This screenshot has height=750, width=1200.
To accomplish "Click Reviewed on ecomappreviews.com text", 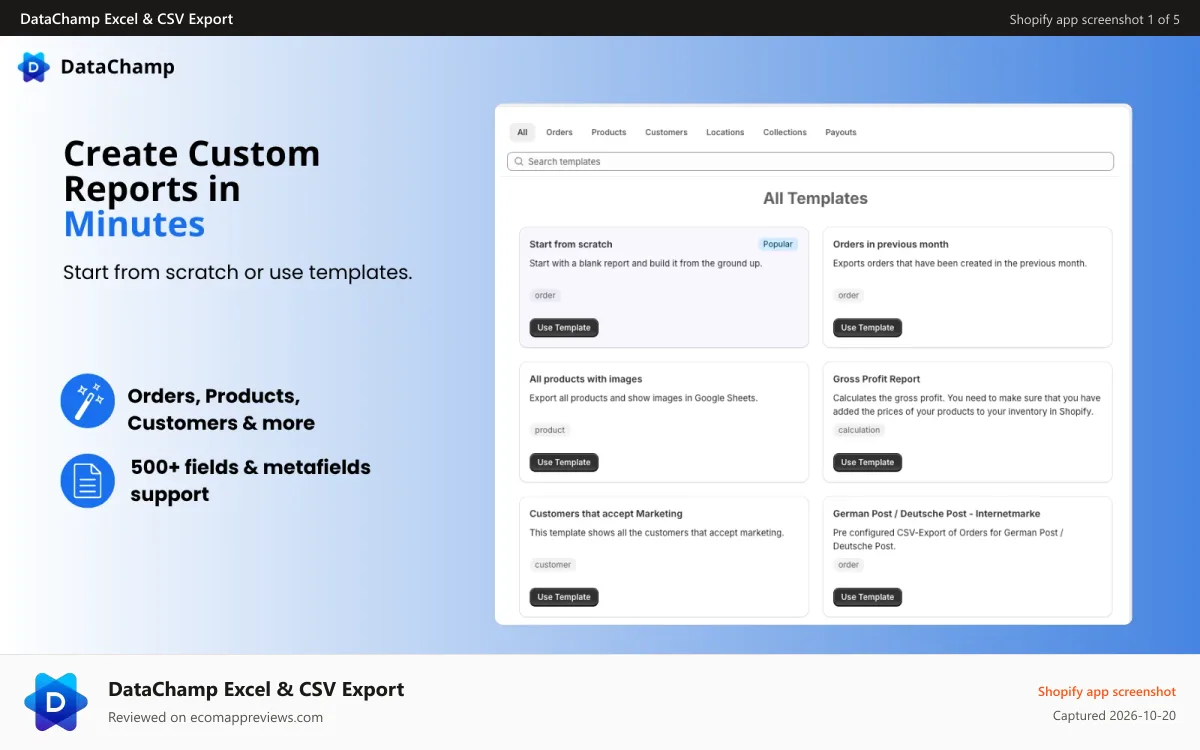I will (x=216, y=717).
